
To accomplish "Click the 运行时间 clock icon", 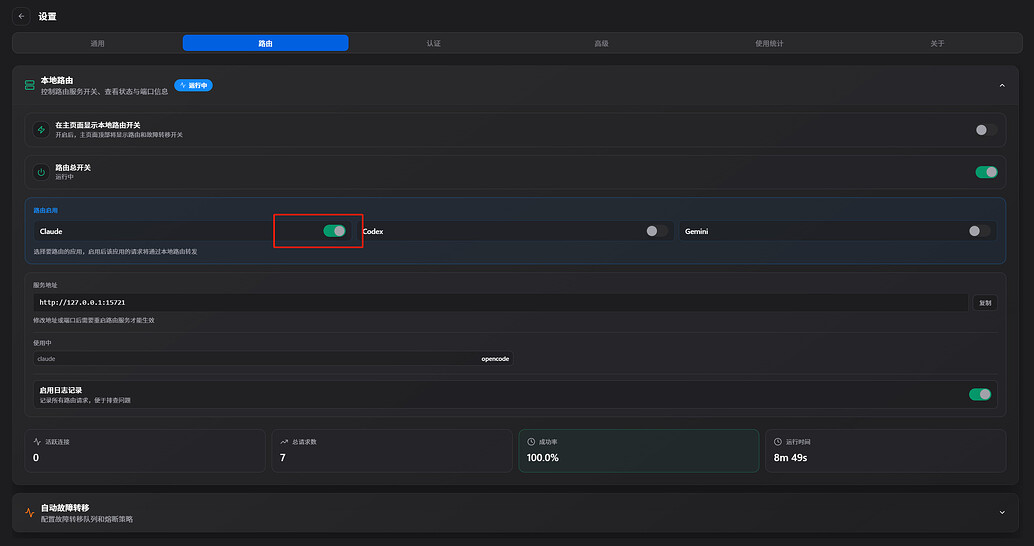I will click(777, 442).
